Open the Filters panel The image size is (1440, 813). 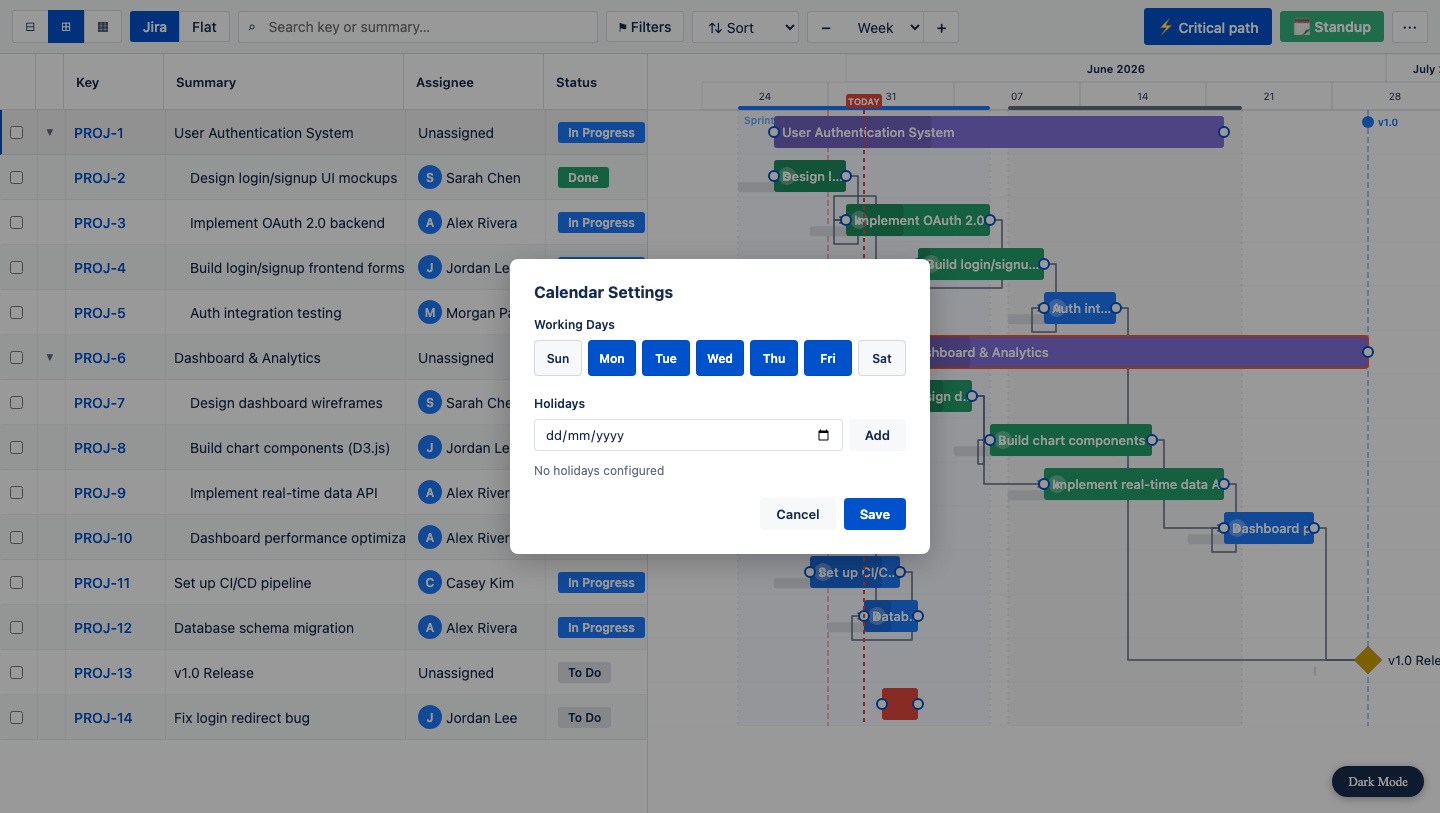(645, 27)
